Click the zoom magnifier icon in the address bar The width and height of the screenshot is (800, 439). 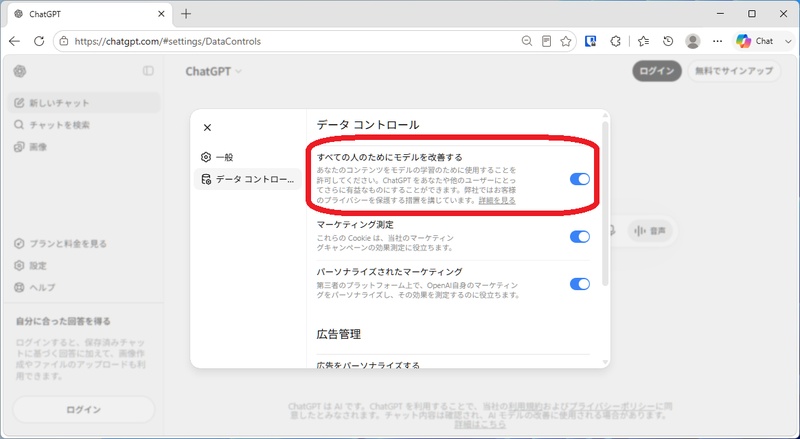tap(527, 41)
